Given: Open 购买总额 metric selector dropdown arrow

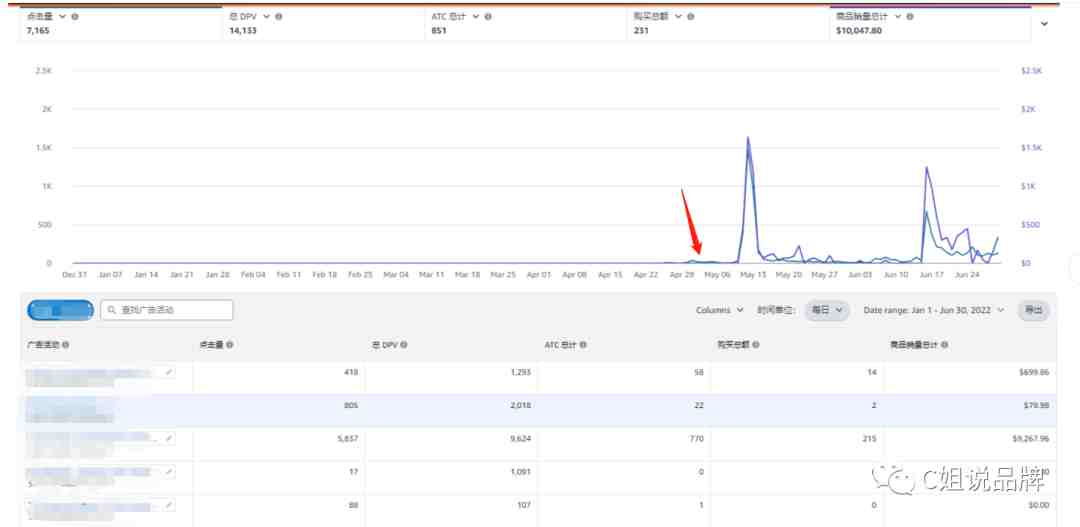Looking at the screenshot, I should click(678, 17).
